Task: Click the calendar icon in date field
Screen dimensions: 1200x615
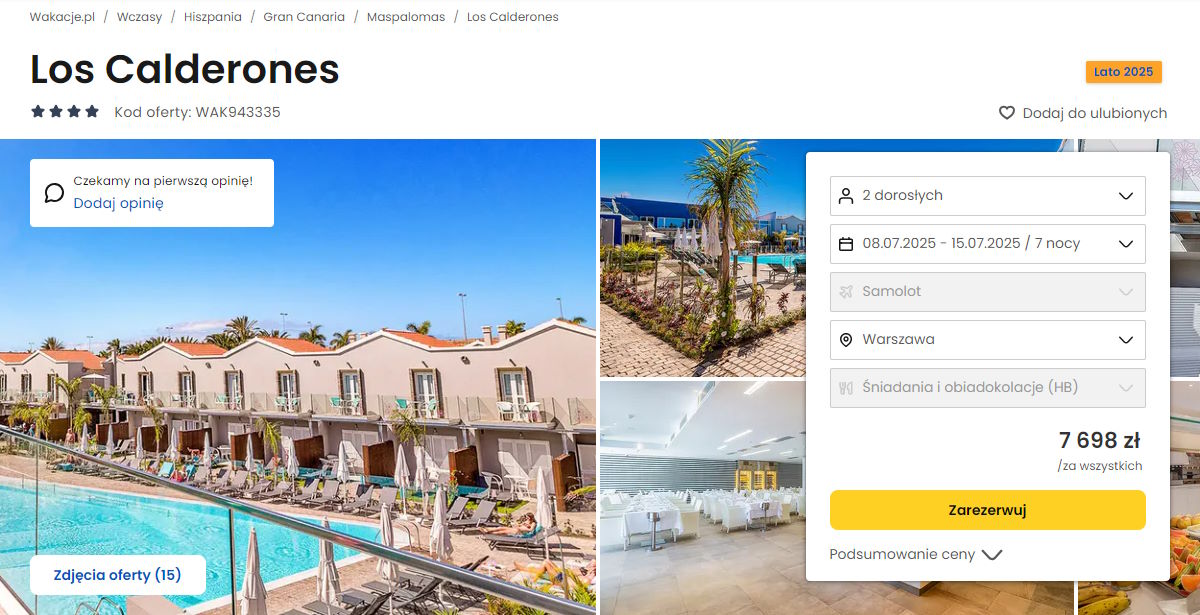Action: (x=846, y=244)
